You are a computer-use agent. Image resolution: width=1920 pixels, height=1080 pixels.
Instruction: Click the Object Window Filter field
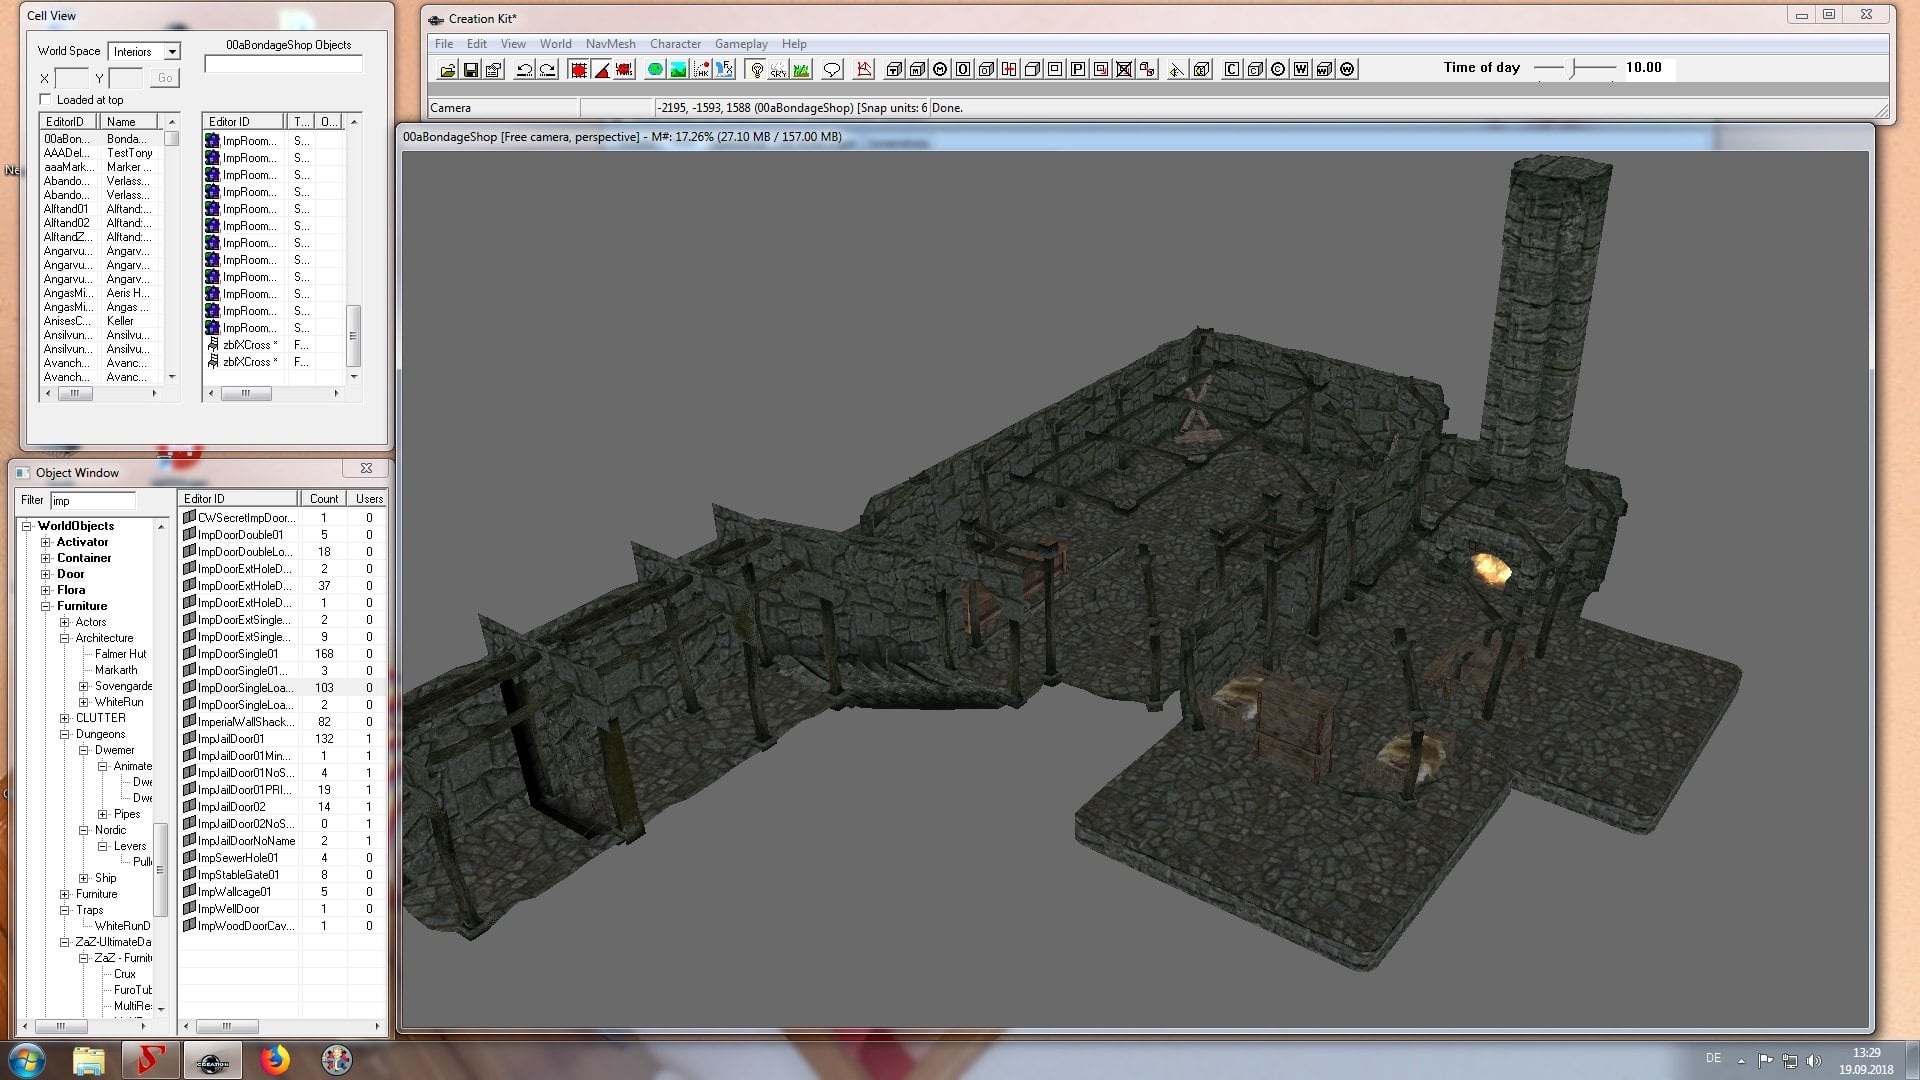point(93,501)
